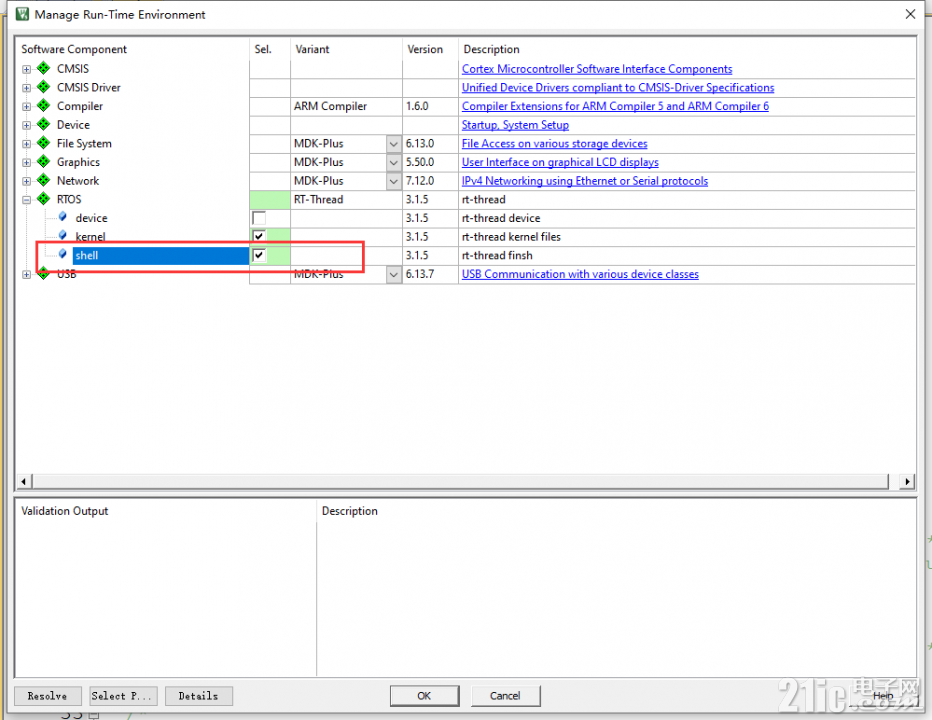Expand the Device tree node

(26, 125)
